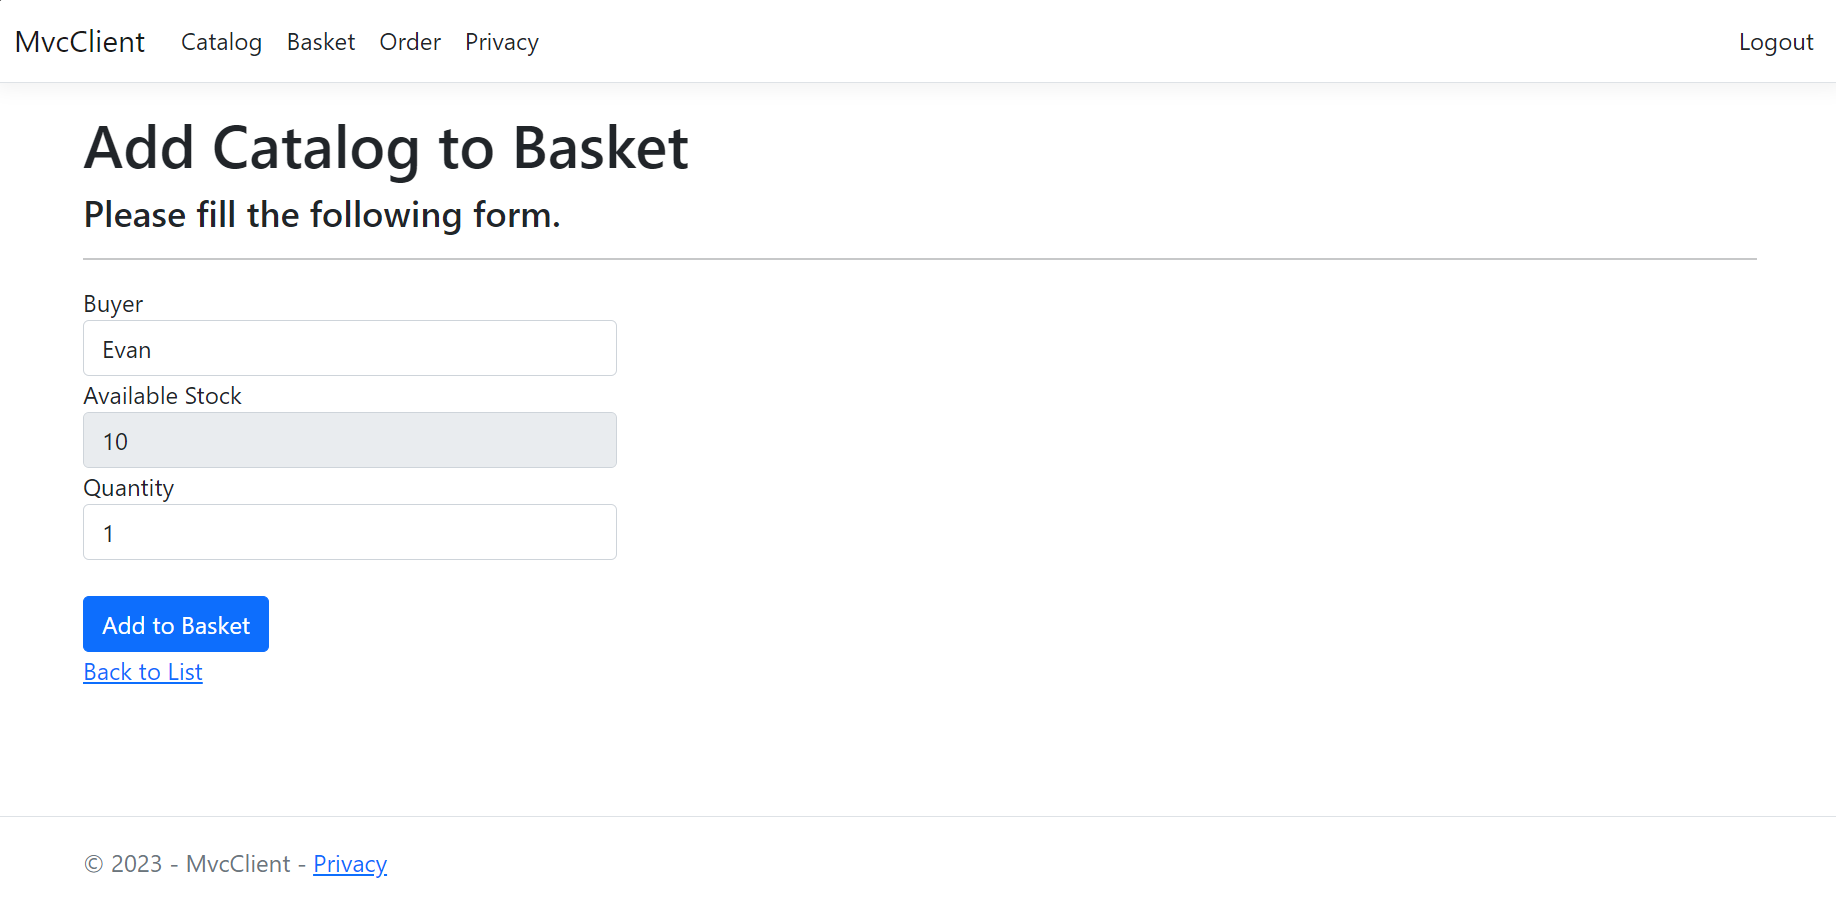
Task: Open the footer Privacy link
Action: (x=350, y=864)
